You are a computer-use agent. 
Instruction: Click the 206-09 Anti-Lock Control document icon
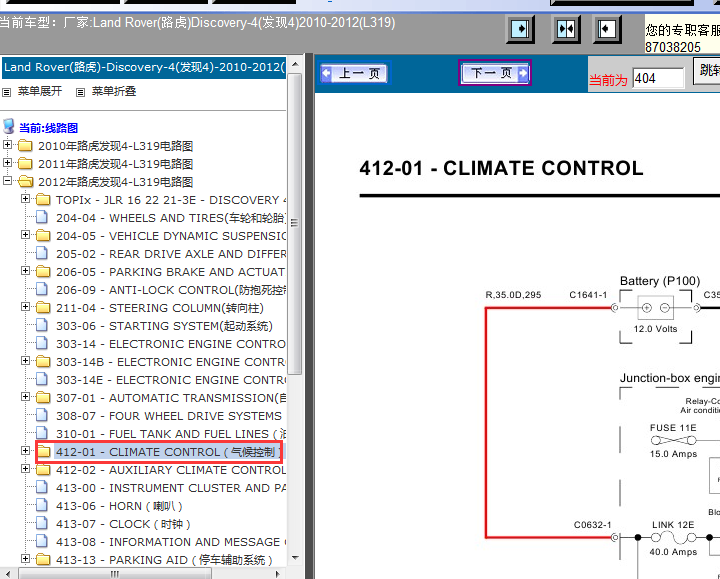42,289
